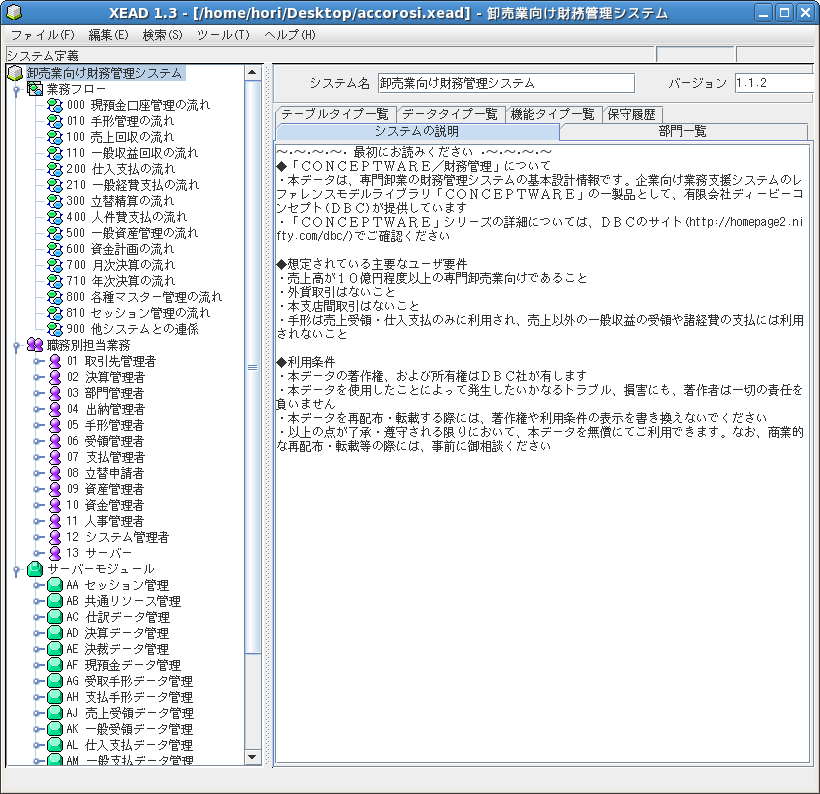Select 810 セッション管理の流れ in the tree
820x794 pixels.
(139, 313)
